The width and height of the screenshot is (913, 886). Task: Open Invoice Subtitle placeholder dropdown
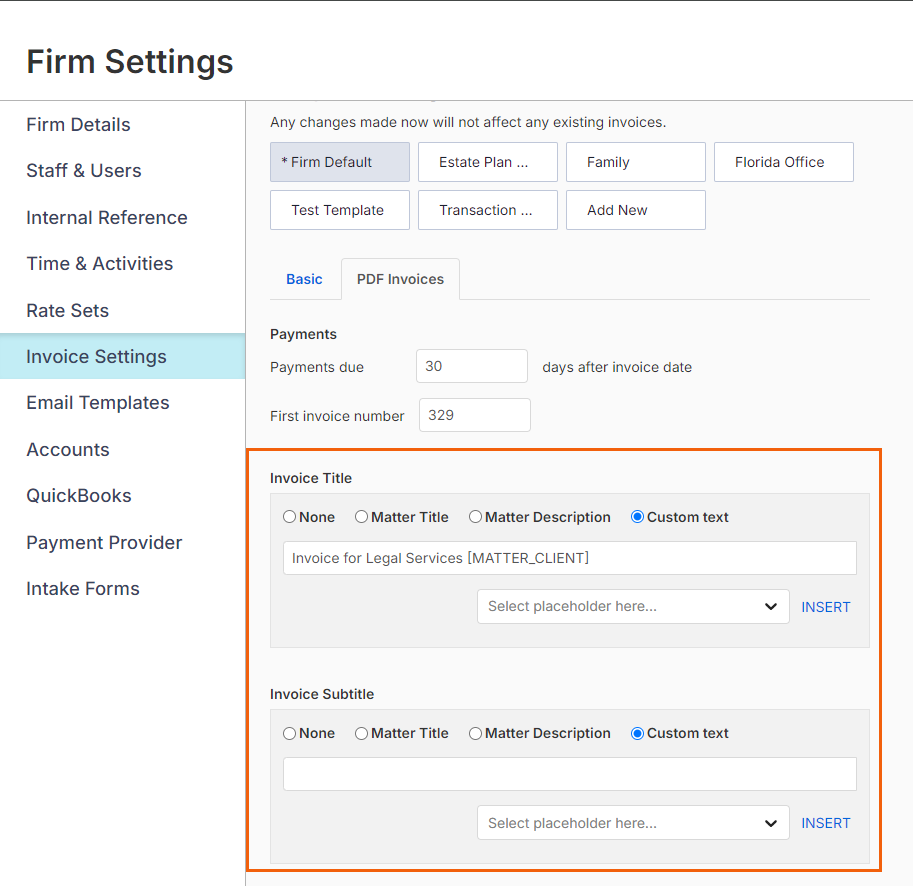tap(633, 823)
